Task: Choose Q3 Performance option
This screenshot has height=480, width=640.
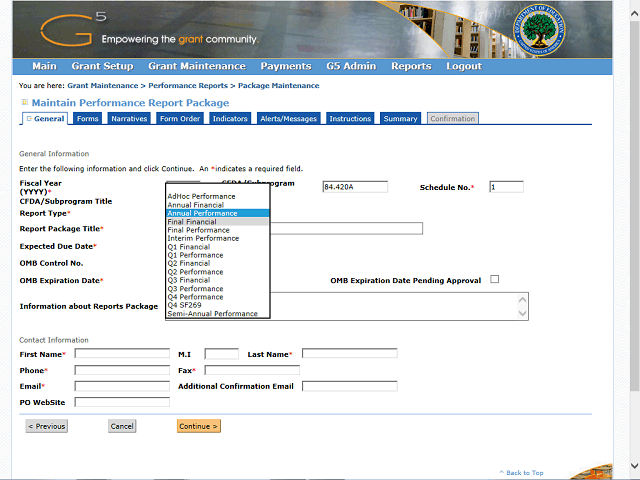Action: [218, 289]
